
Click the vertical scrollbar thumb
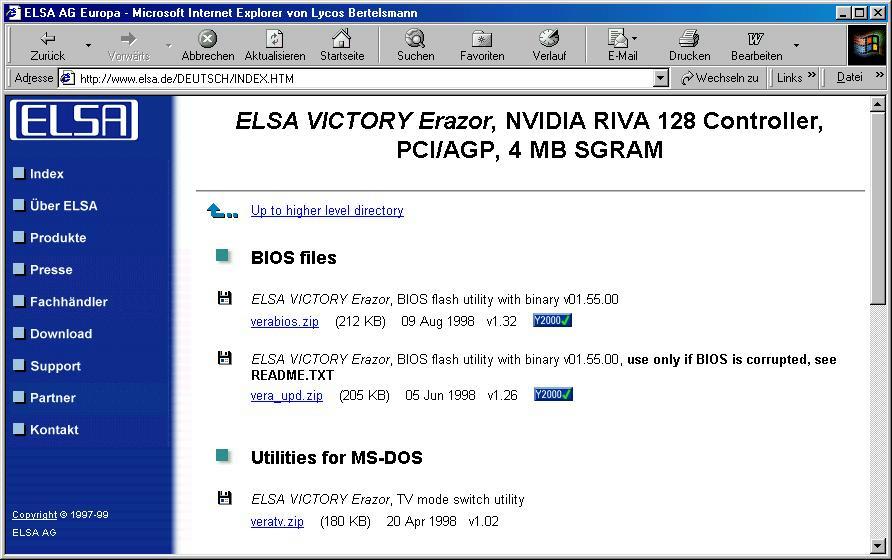(x=877, y=208)
